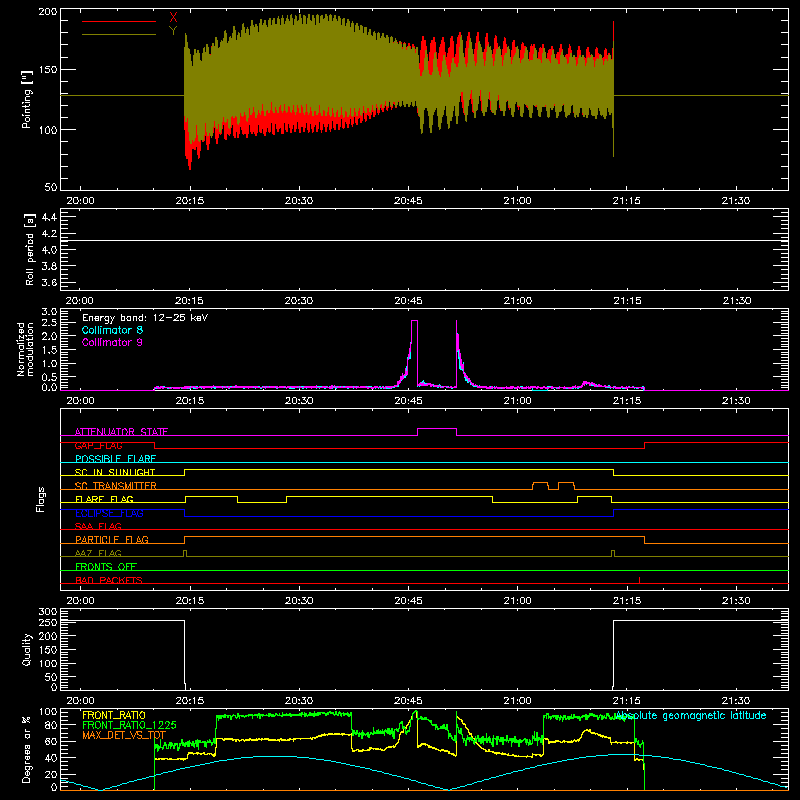Click 'Energy band: 12-25 keV' text
Viewport: 800px width, 800px height.
click(x=145, y=318)
